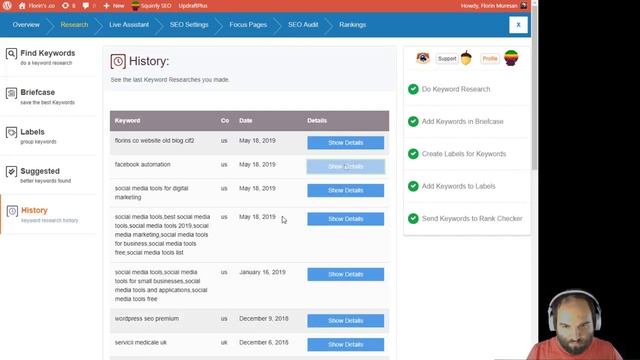Click the Labels tag icon
Screen dimensions: 640x360
point(11,133)
